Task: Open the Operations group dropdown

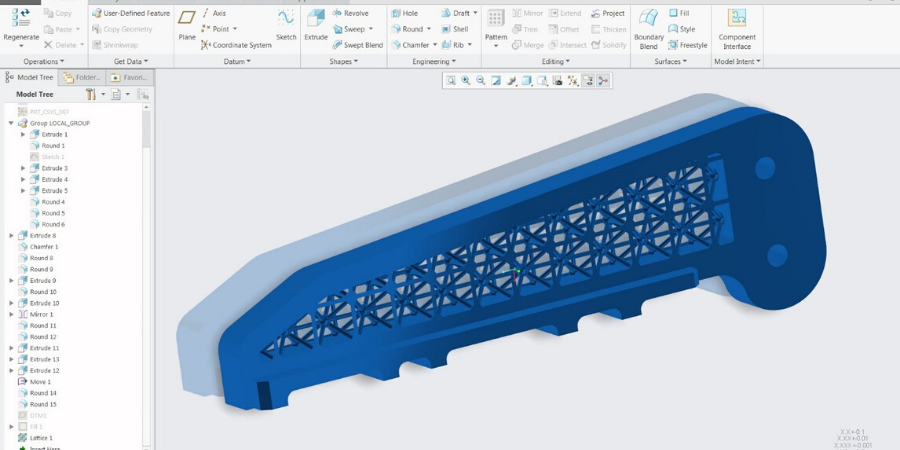Action: [43, 61]
